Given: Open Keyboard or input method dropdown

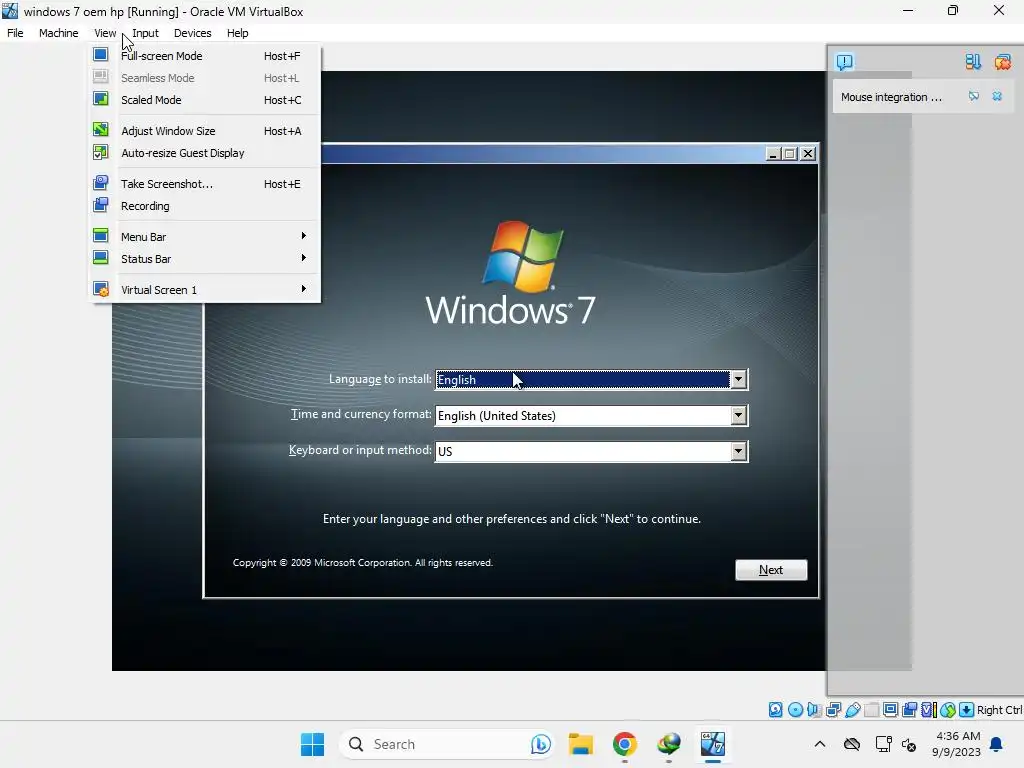Looking at the screenshot, I should pyautogui.click(x=738, y=451).
